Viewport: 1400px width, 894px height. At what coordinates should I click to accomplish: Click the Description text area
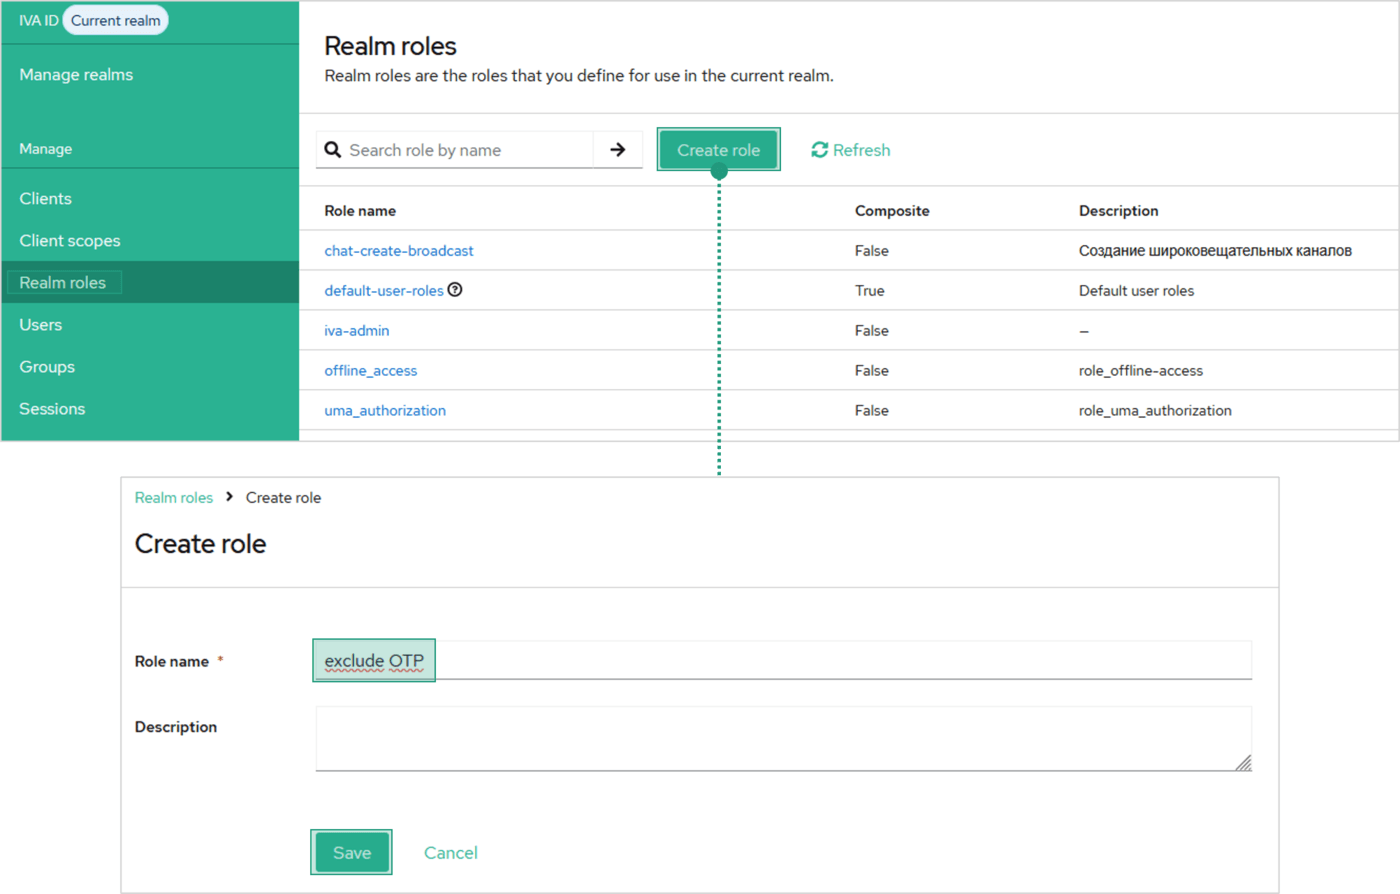[x=783, y=738]
